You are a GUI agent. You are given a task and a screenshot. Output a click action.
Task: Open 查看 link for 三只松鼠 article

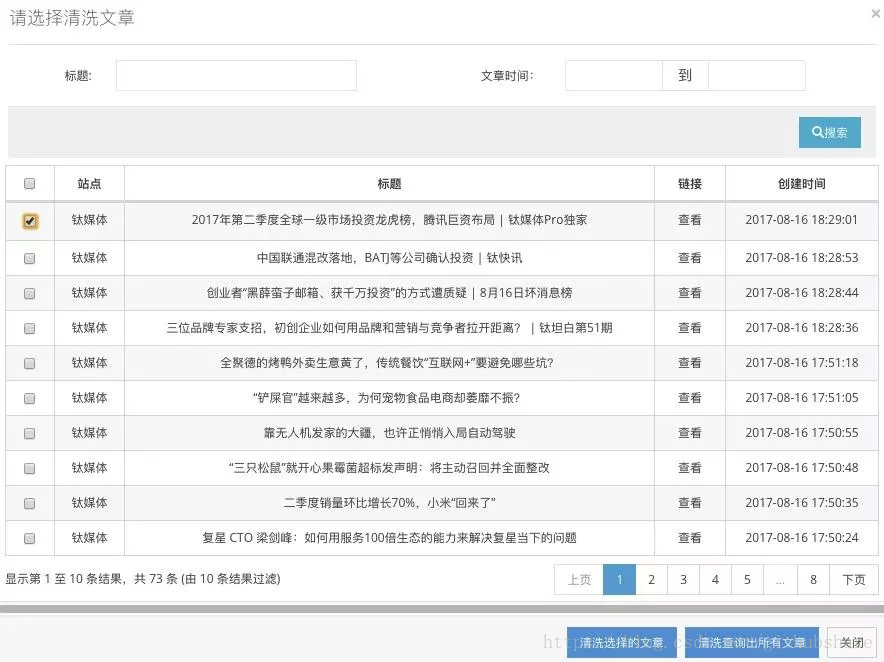(689, 467)
